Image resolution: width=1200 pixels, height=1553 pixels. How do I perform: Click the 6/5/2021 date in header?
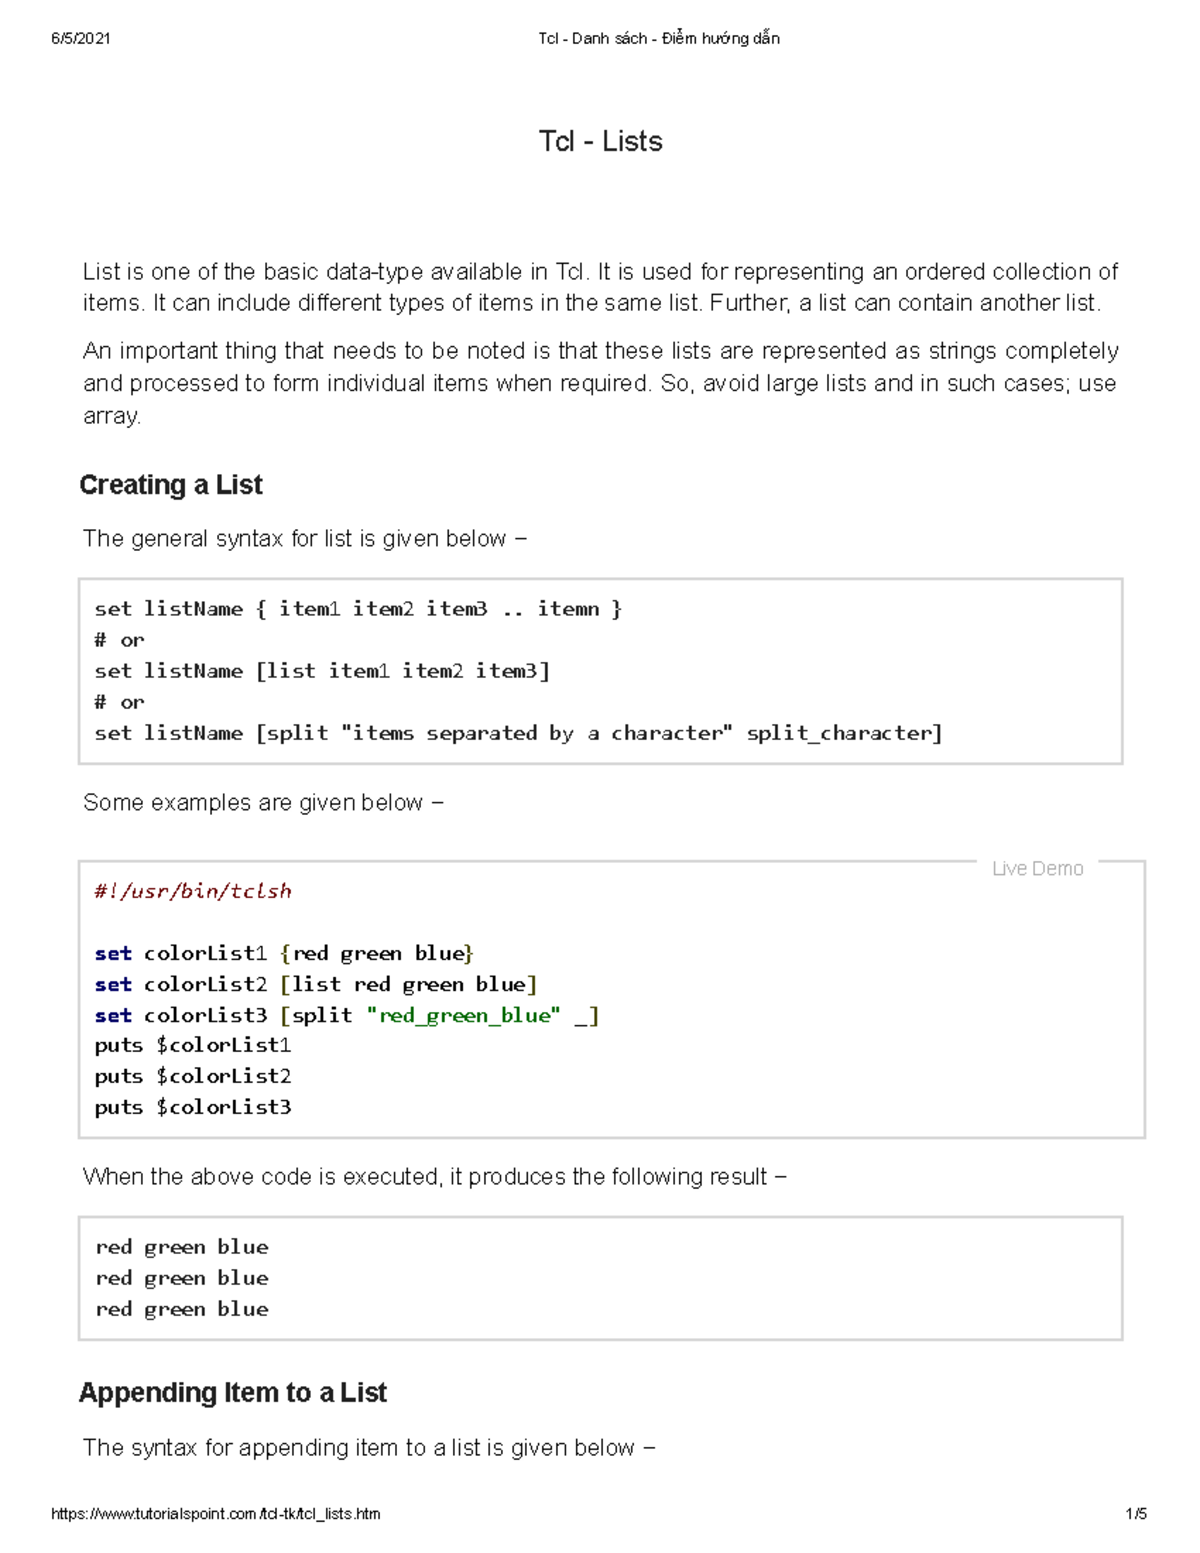[x=80, y=39]
